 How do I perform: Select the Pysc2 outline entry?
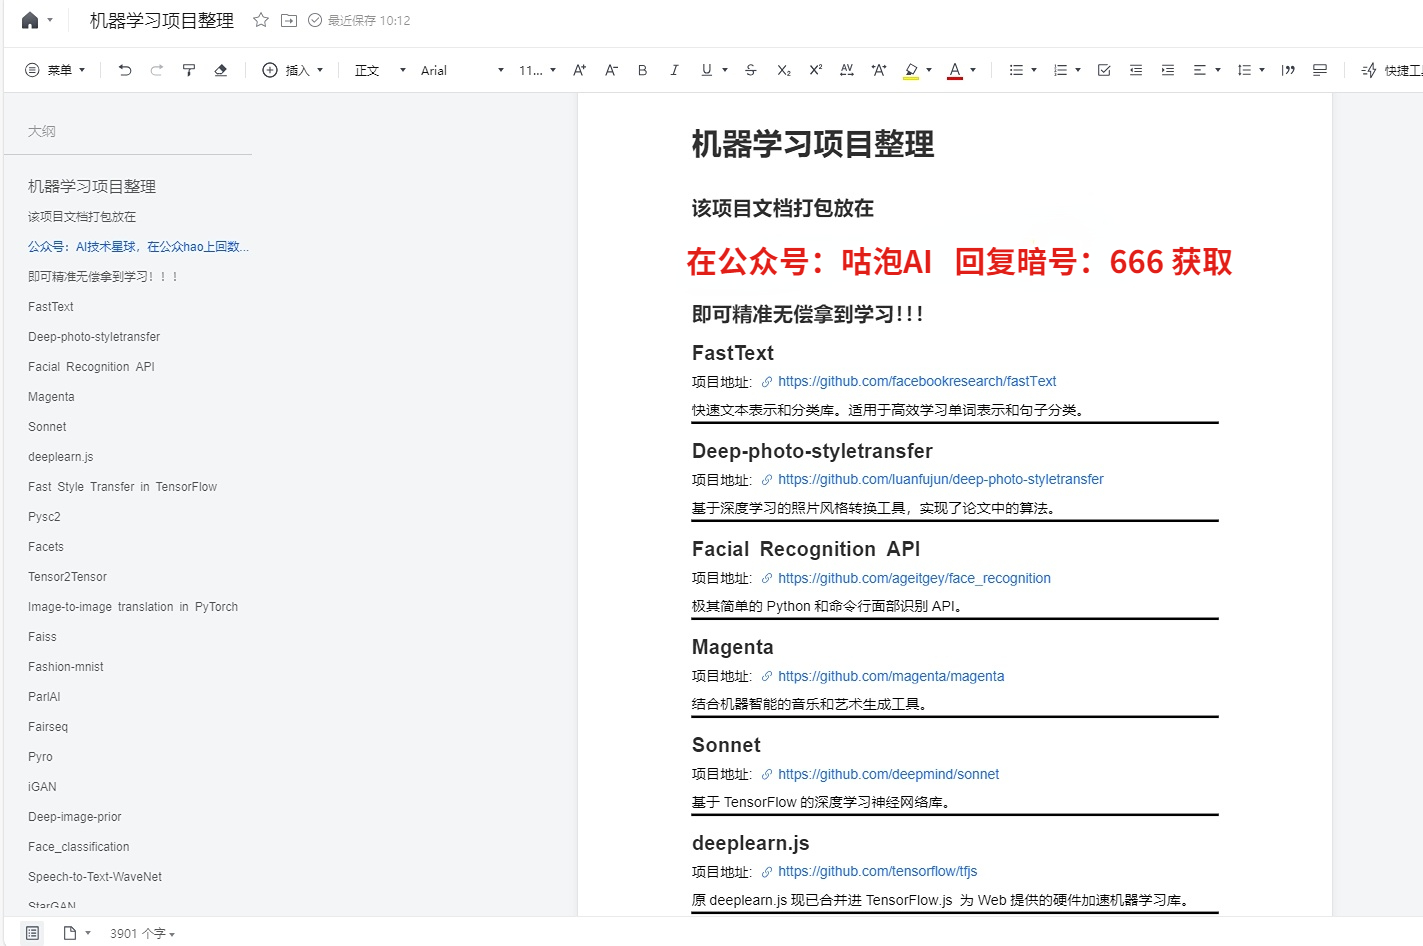pyautogui.click(x=44, y=517)
